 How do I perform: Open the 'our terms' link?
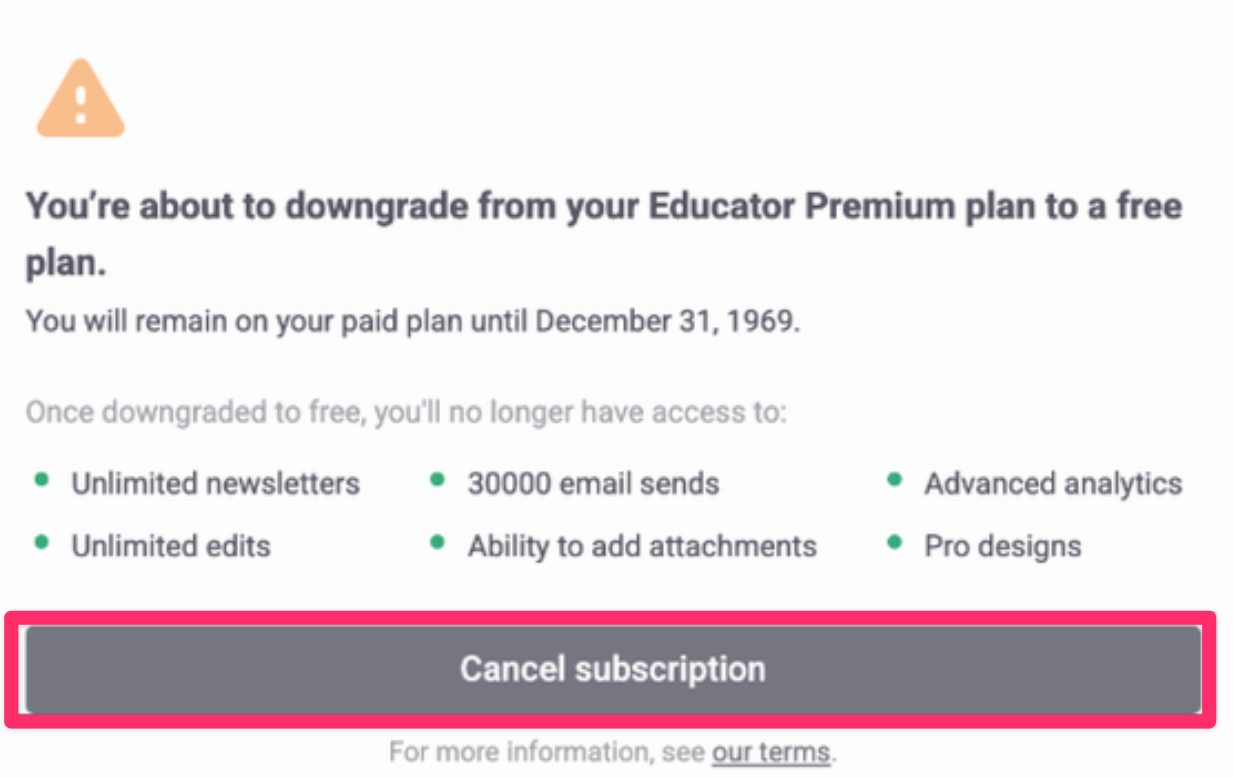(770, 752)
